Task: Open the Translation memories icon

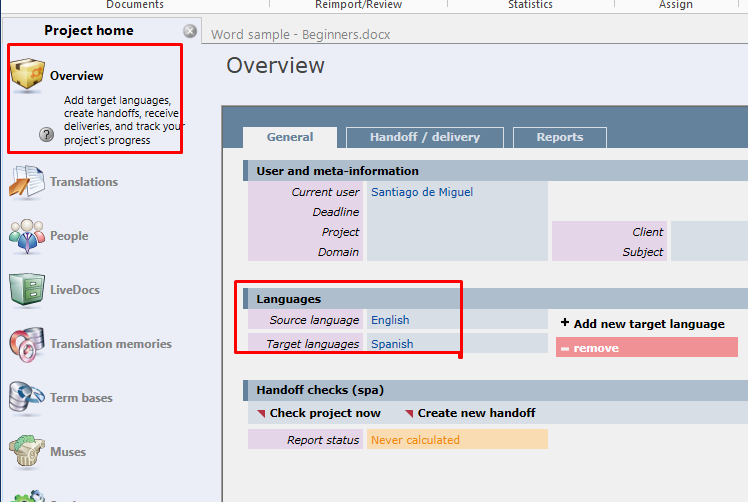Action: pos(27,344)
